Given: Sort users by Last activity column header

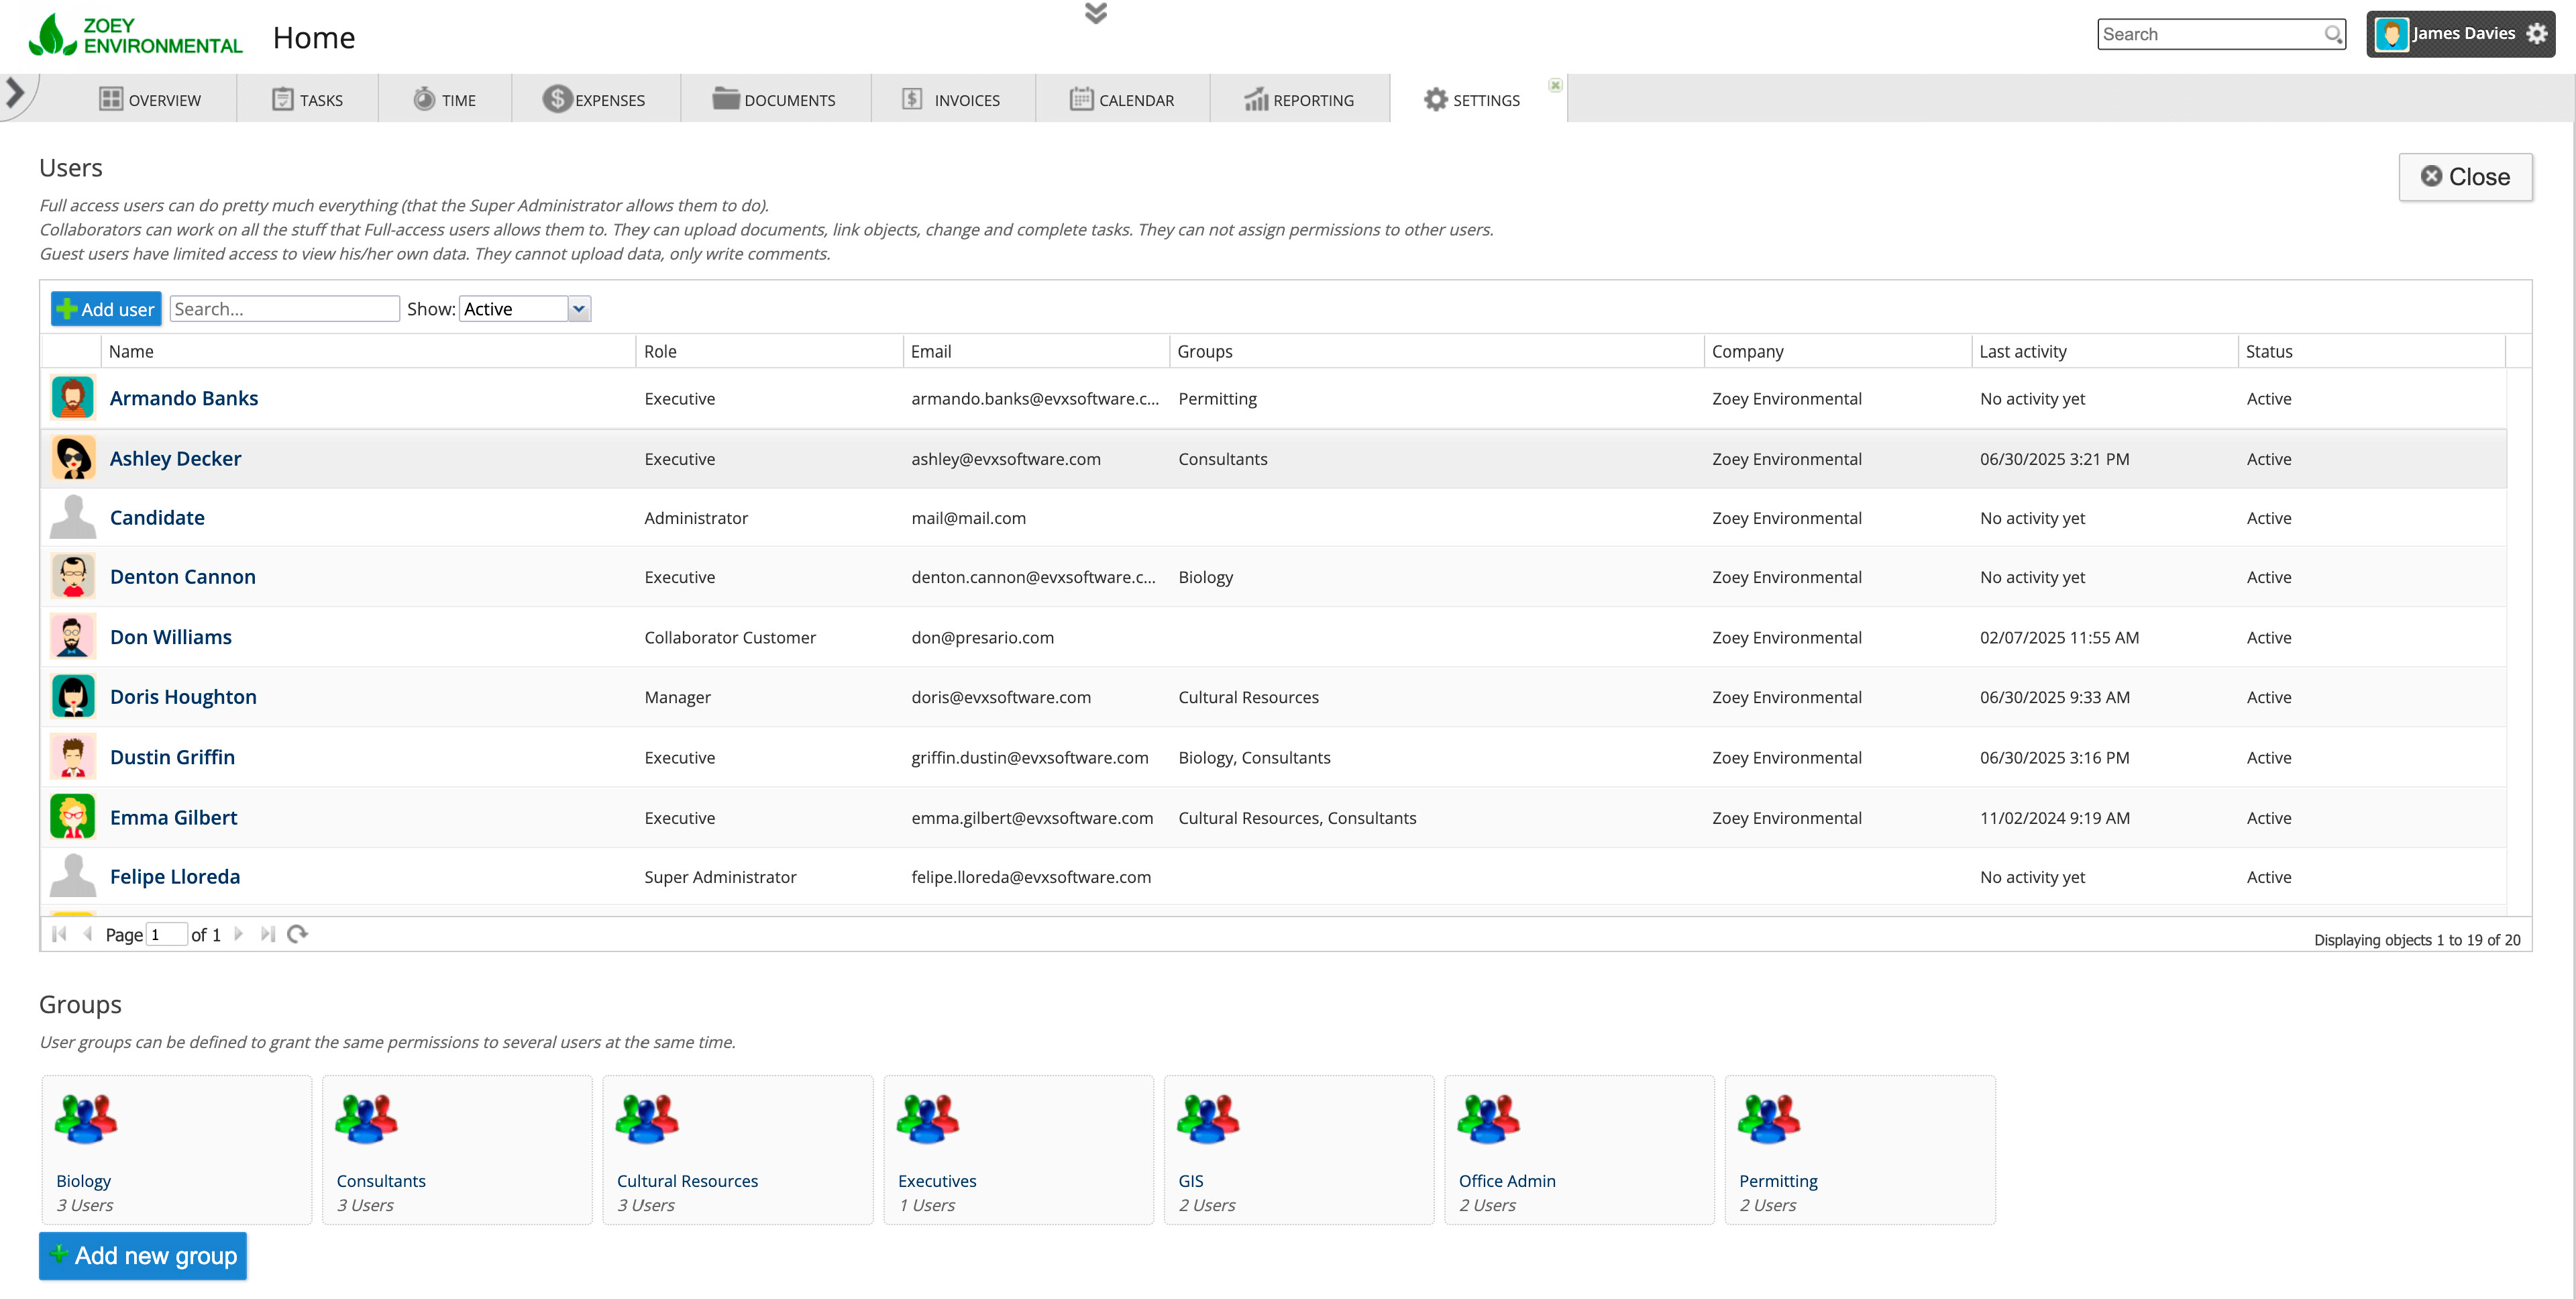Looking at the screenshot, I should [2023, 352].
